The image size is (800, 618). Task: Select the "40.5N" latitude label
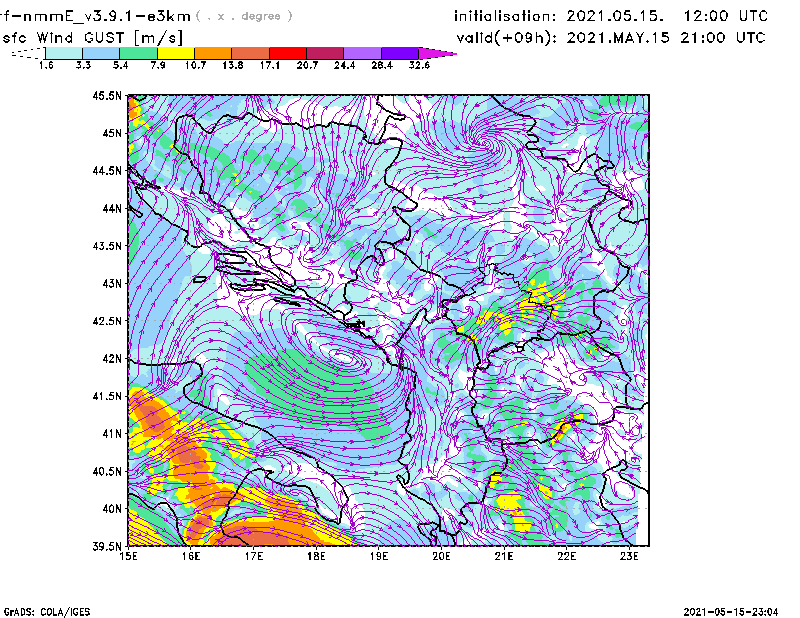(x=107, y=471)
